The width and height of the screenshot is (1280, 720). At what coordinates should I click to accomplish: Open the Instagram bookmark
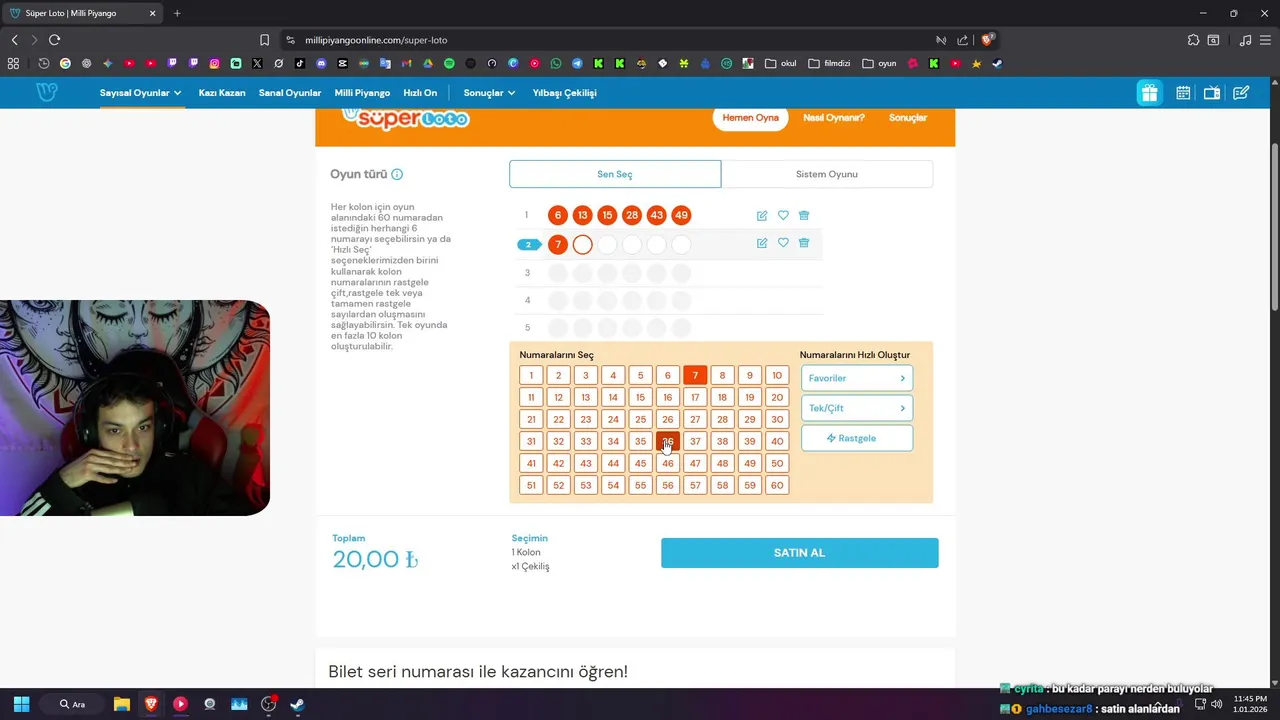[x=214, y=63]
